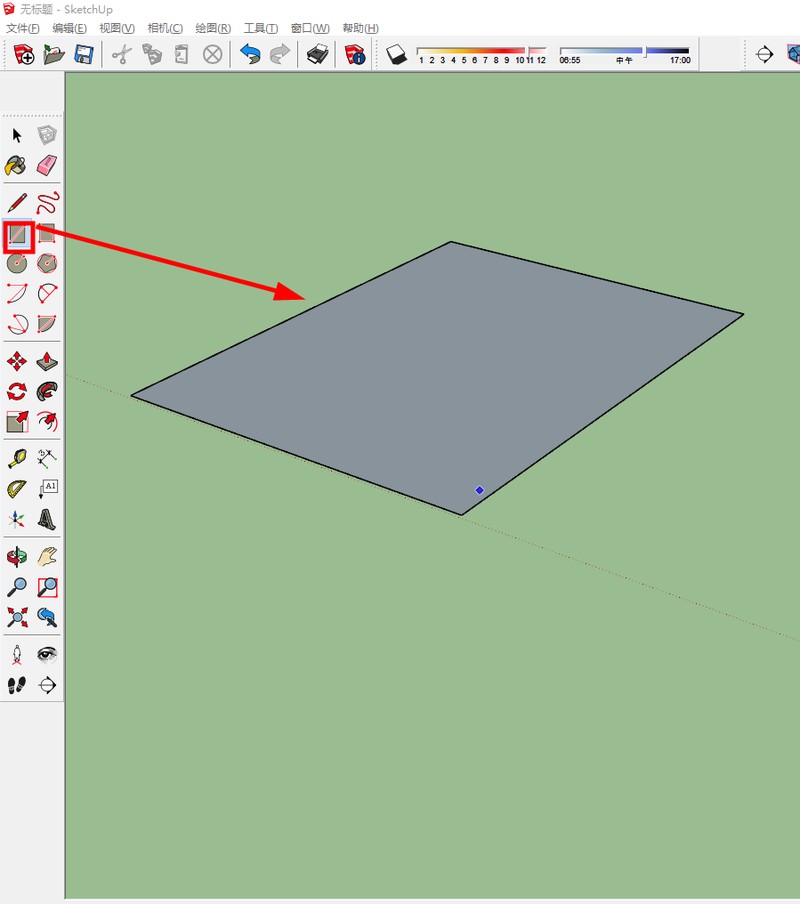This screenshot has height=904, width=800.
Task: Open the 相机(C) menu
Action: pos(165,28)
